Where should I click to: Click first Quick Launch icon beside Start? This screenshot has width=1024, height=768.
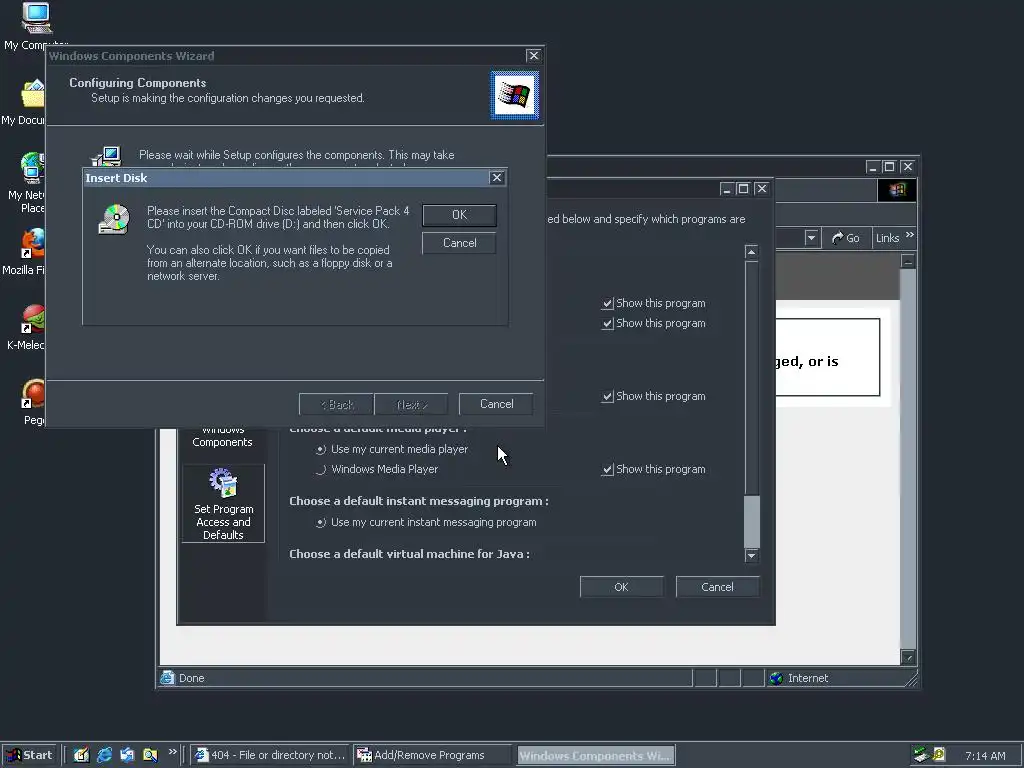(81, 755)
